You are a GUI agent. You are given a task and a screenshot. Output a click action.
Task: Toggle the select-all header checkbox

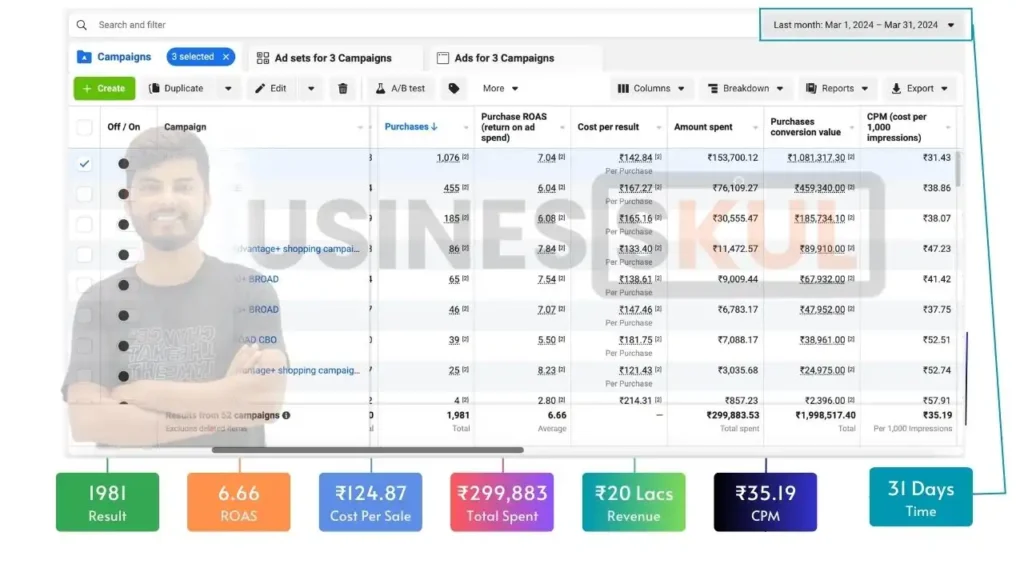point(85,127)
